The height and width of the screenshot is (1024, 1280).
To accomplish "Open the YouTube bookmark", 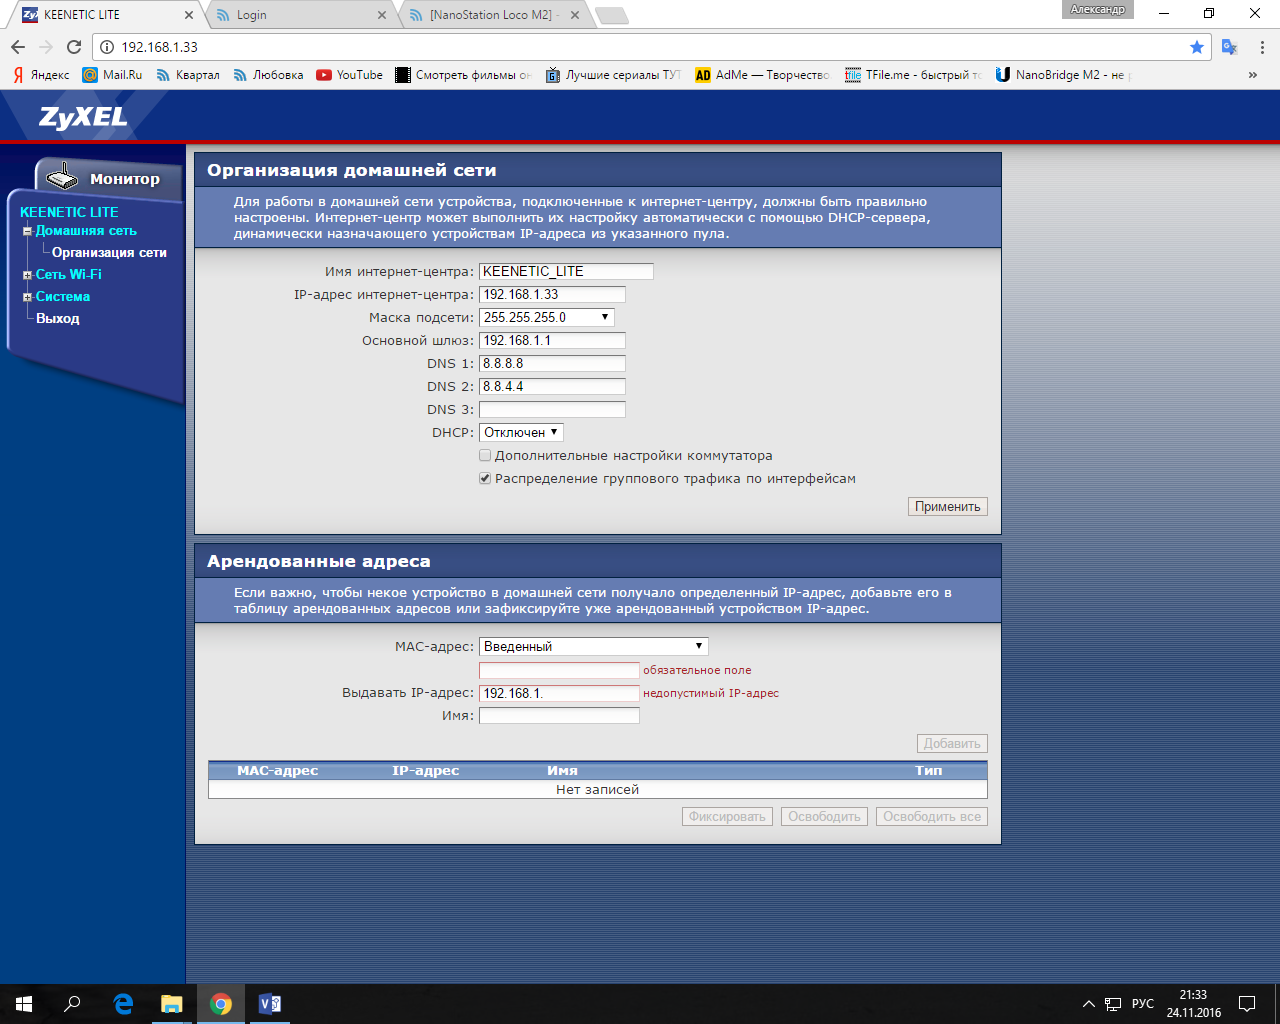I will click(350, 75).
